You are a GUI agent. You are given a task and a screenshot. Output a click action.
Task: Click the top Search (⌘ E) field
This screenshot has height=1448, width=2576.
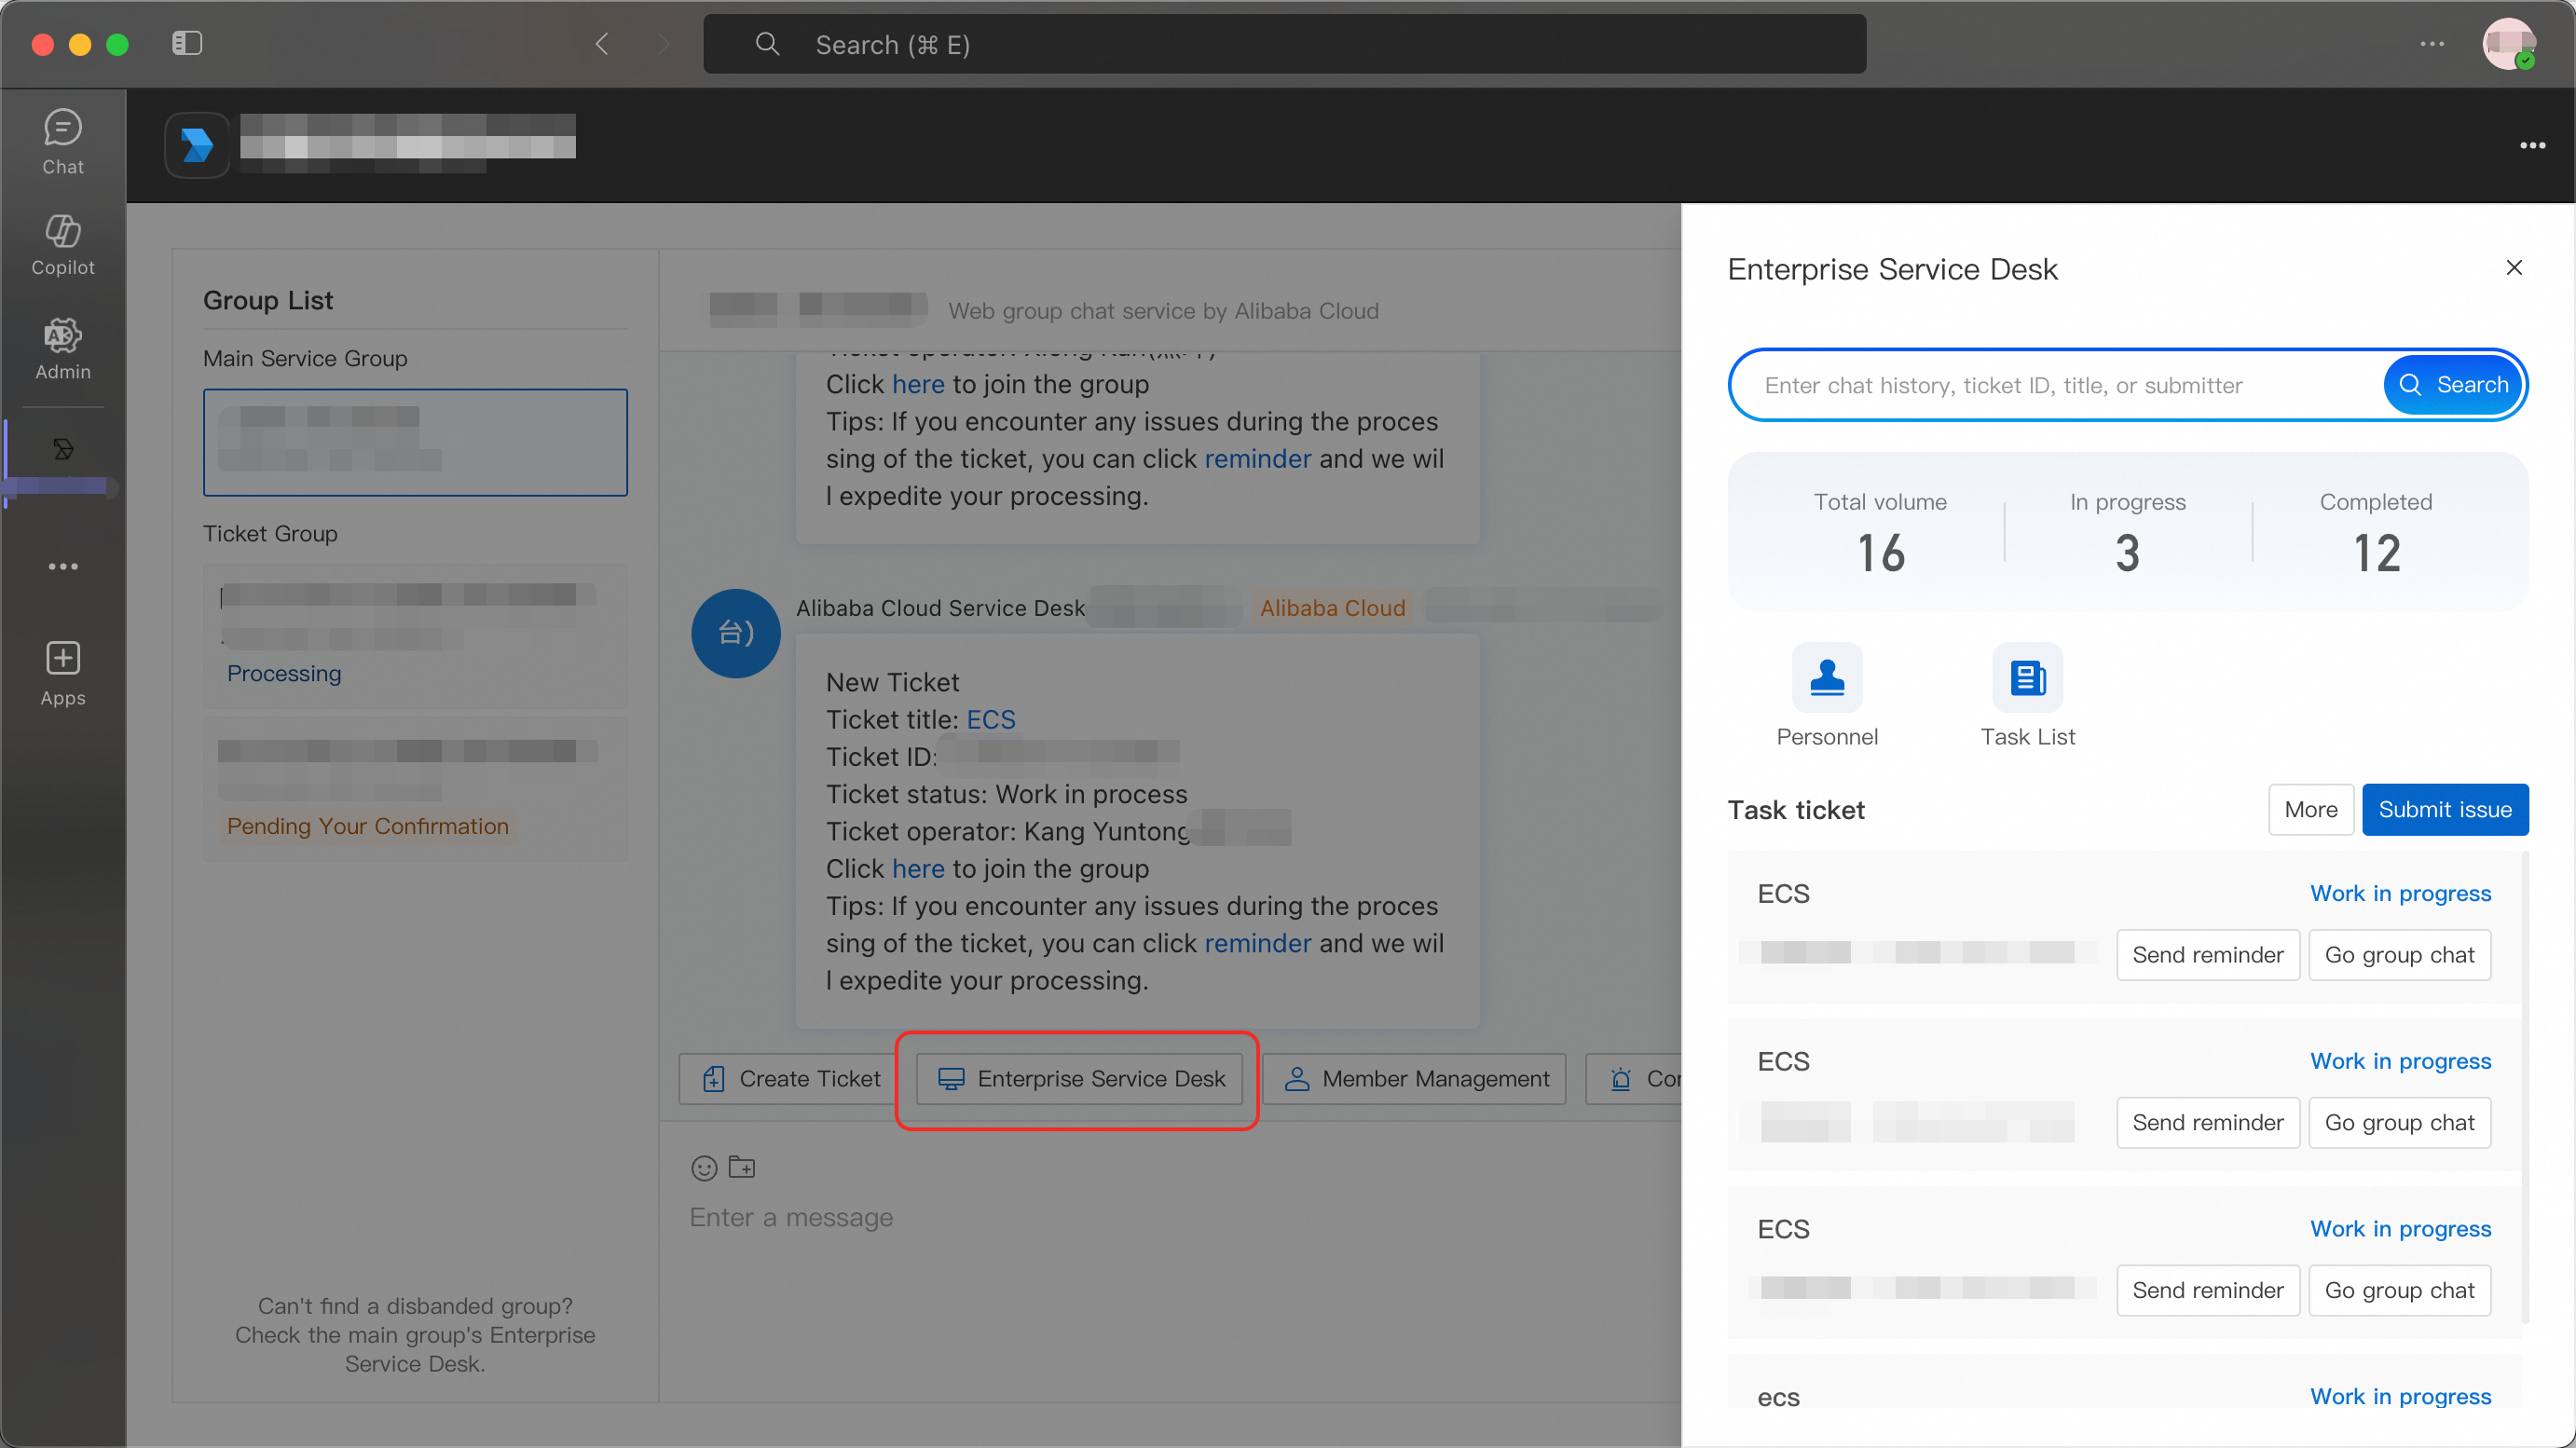(x=1284, y=44)
